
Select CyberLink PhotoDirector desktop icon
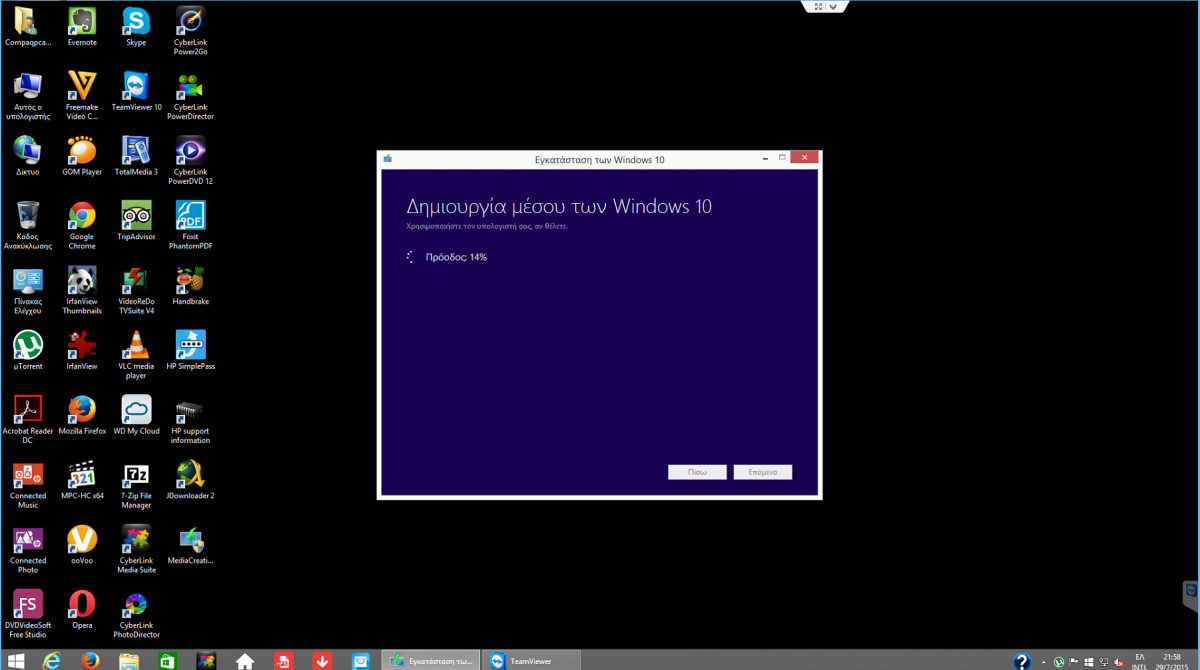tap(136, 614)
